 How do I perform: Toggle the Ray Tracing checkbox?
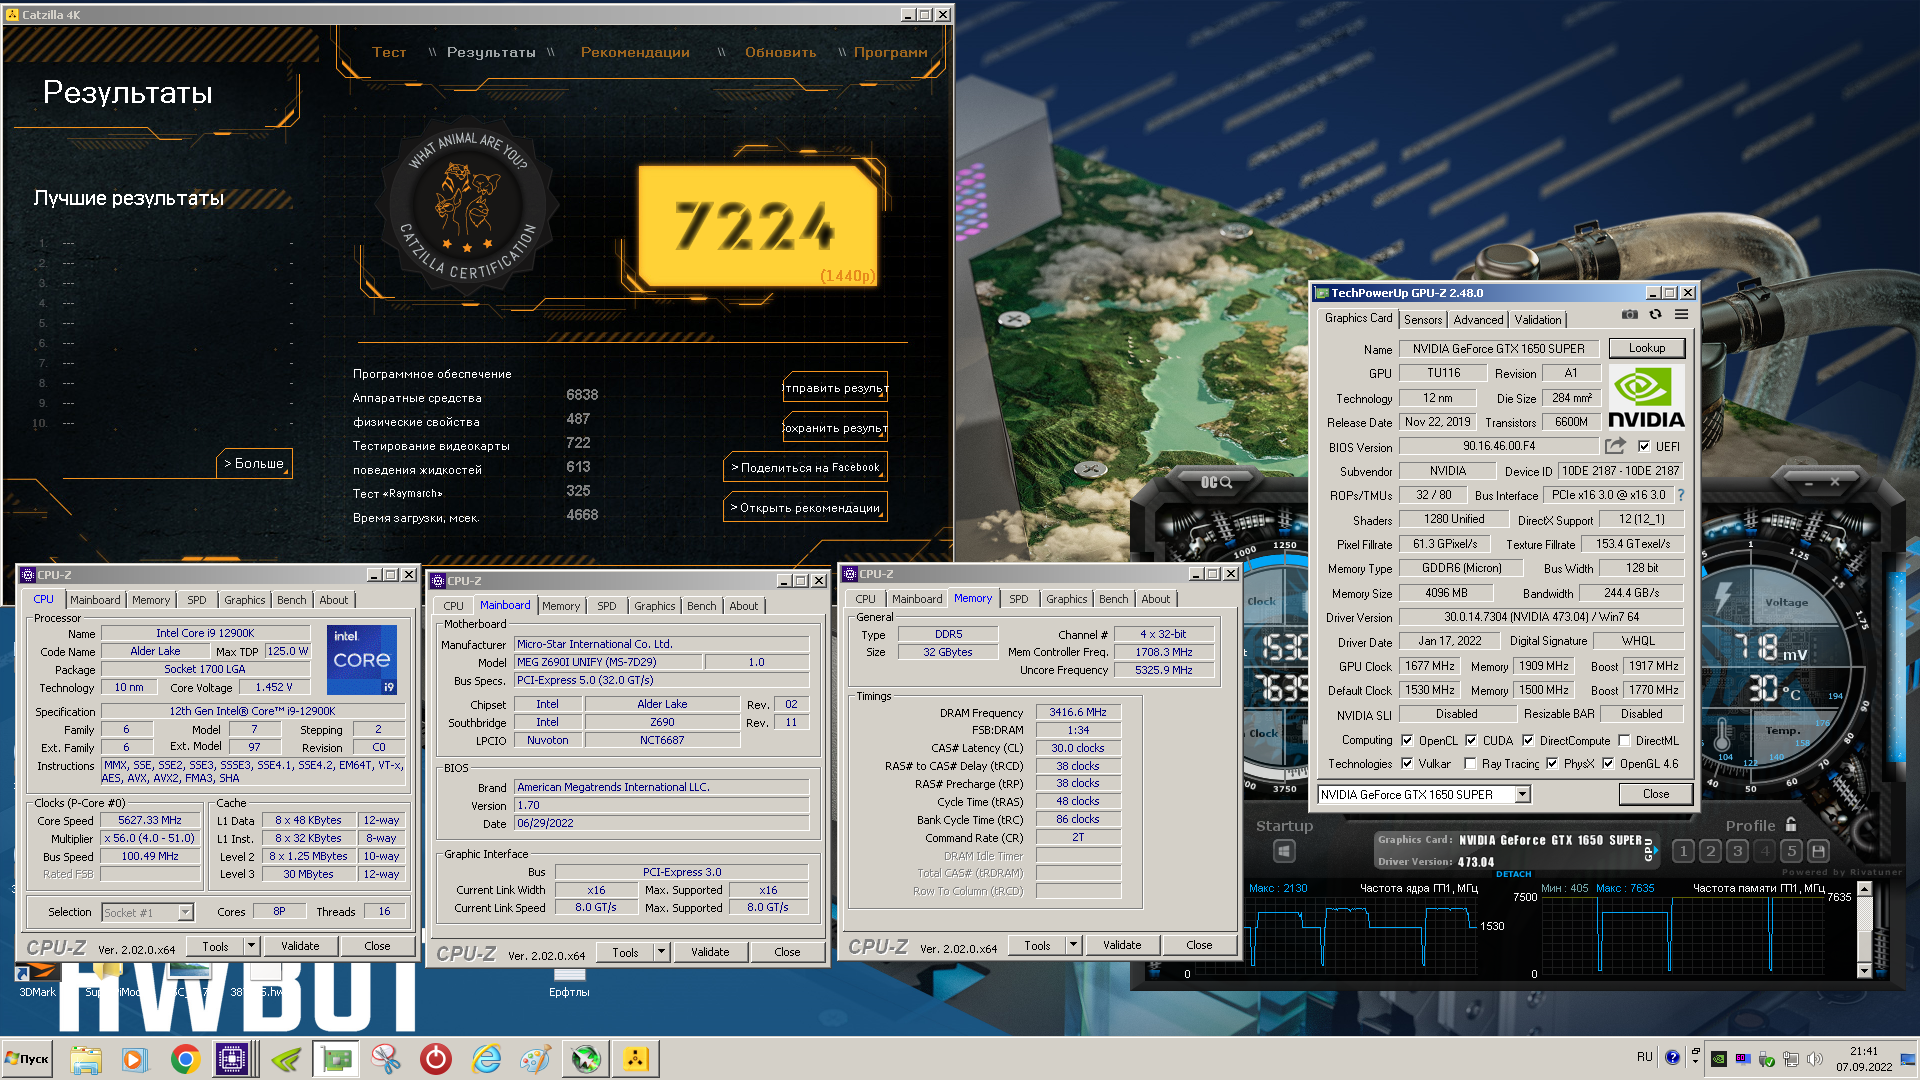coord(1470,764)
